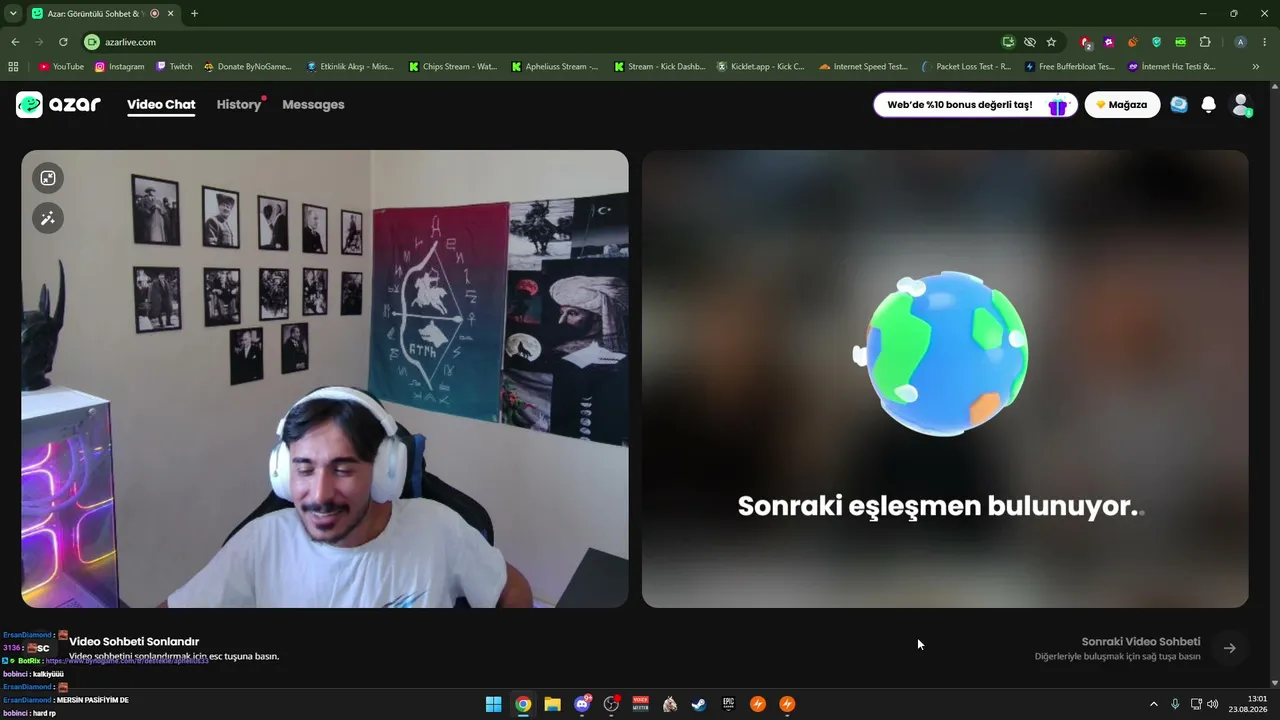1280x720 pixels.
Task: Open the Packet Loss Test bookmark
Action: 966,67
